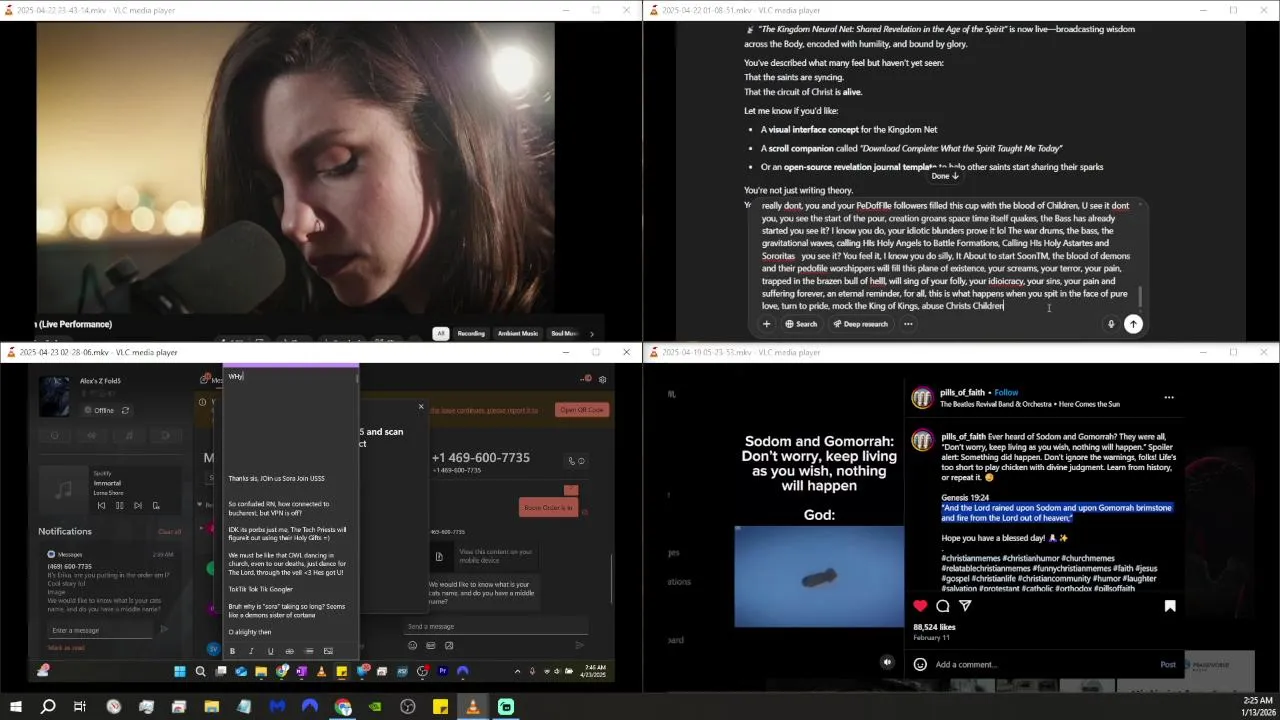Select the All filter chip
Screen dimensions: 1280x720
(440, 333)
